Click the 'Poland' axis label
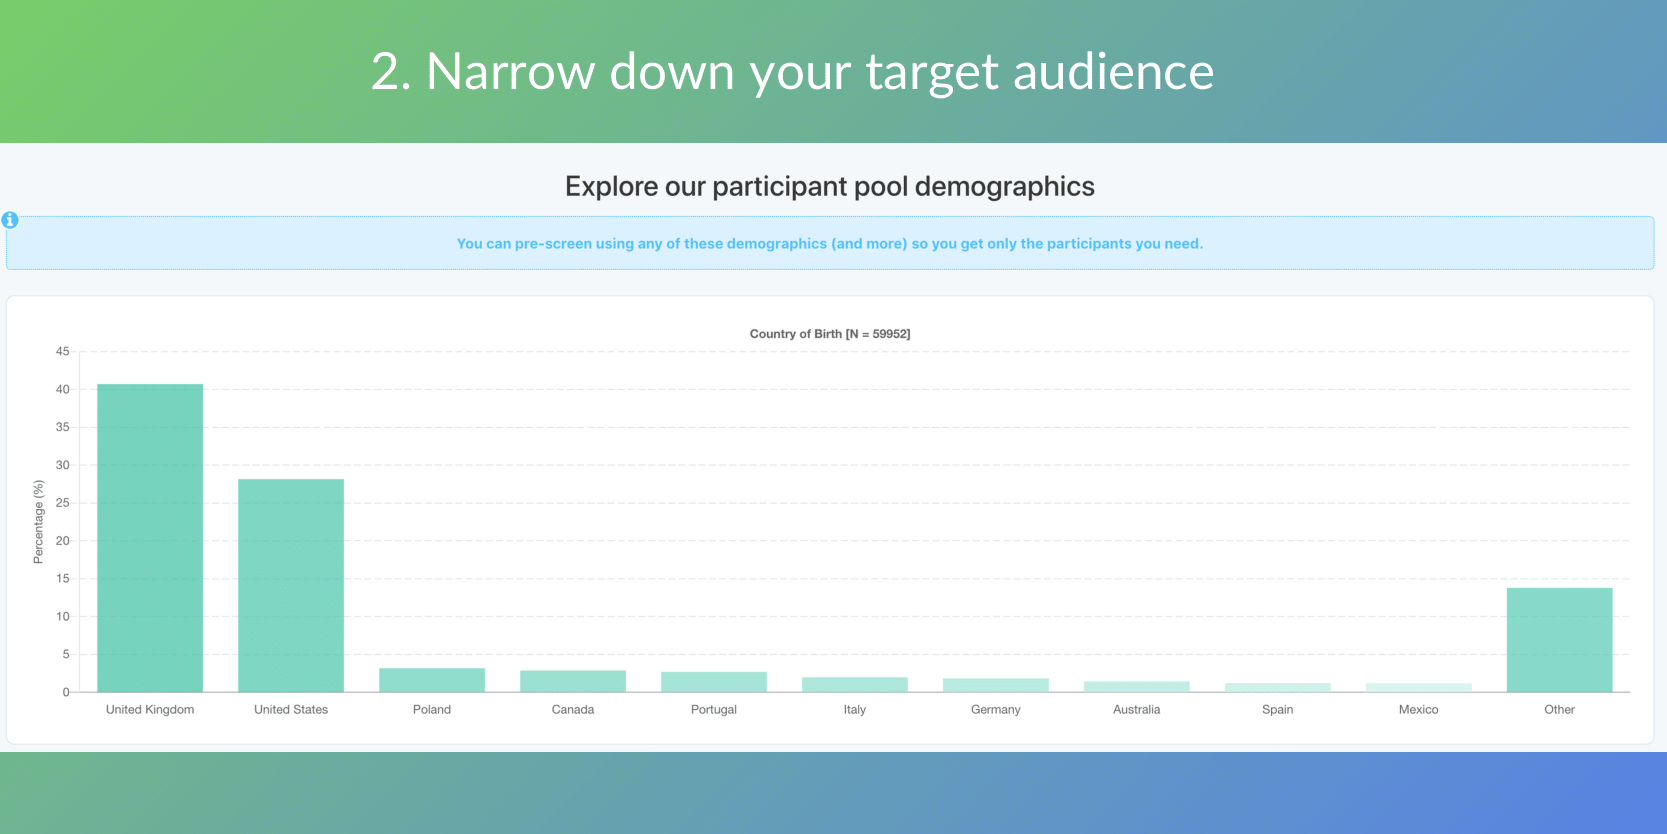This screenshot has width=1667, height=834. [432, 709]
